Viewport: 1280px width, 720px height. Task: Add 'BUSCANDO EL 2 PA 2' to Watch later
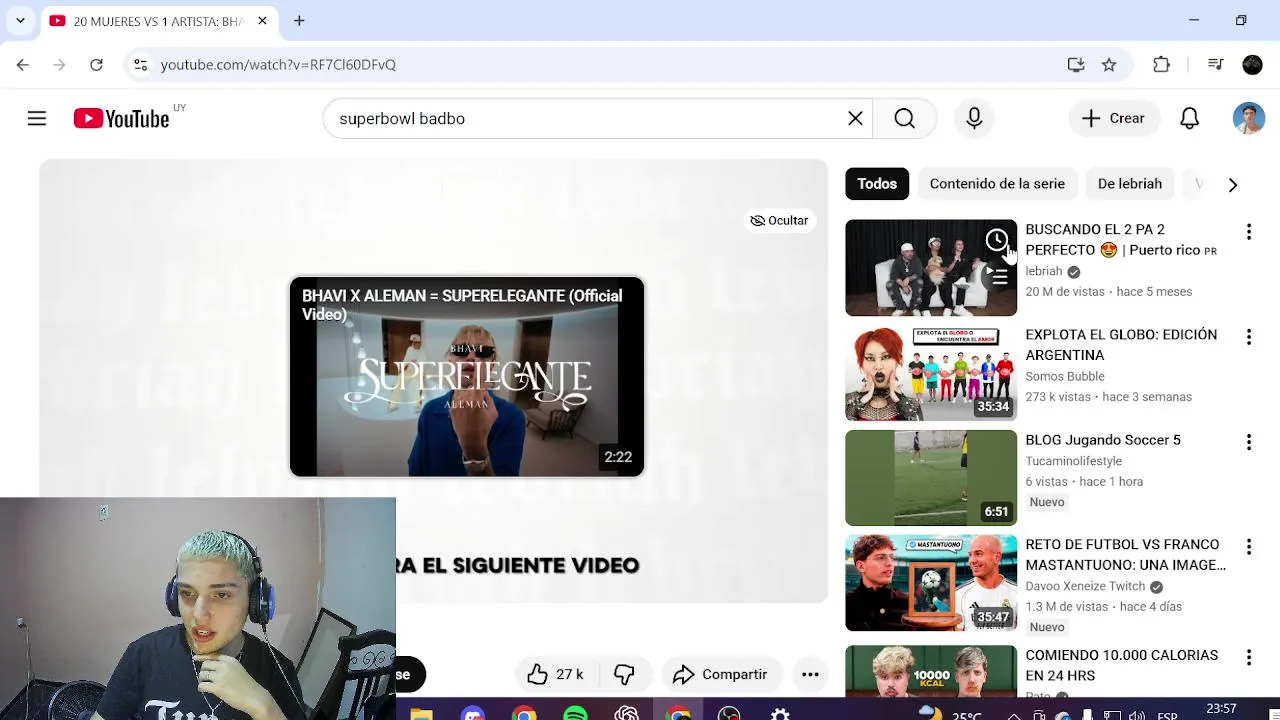pyautogui.click(x=997, y=240)
